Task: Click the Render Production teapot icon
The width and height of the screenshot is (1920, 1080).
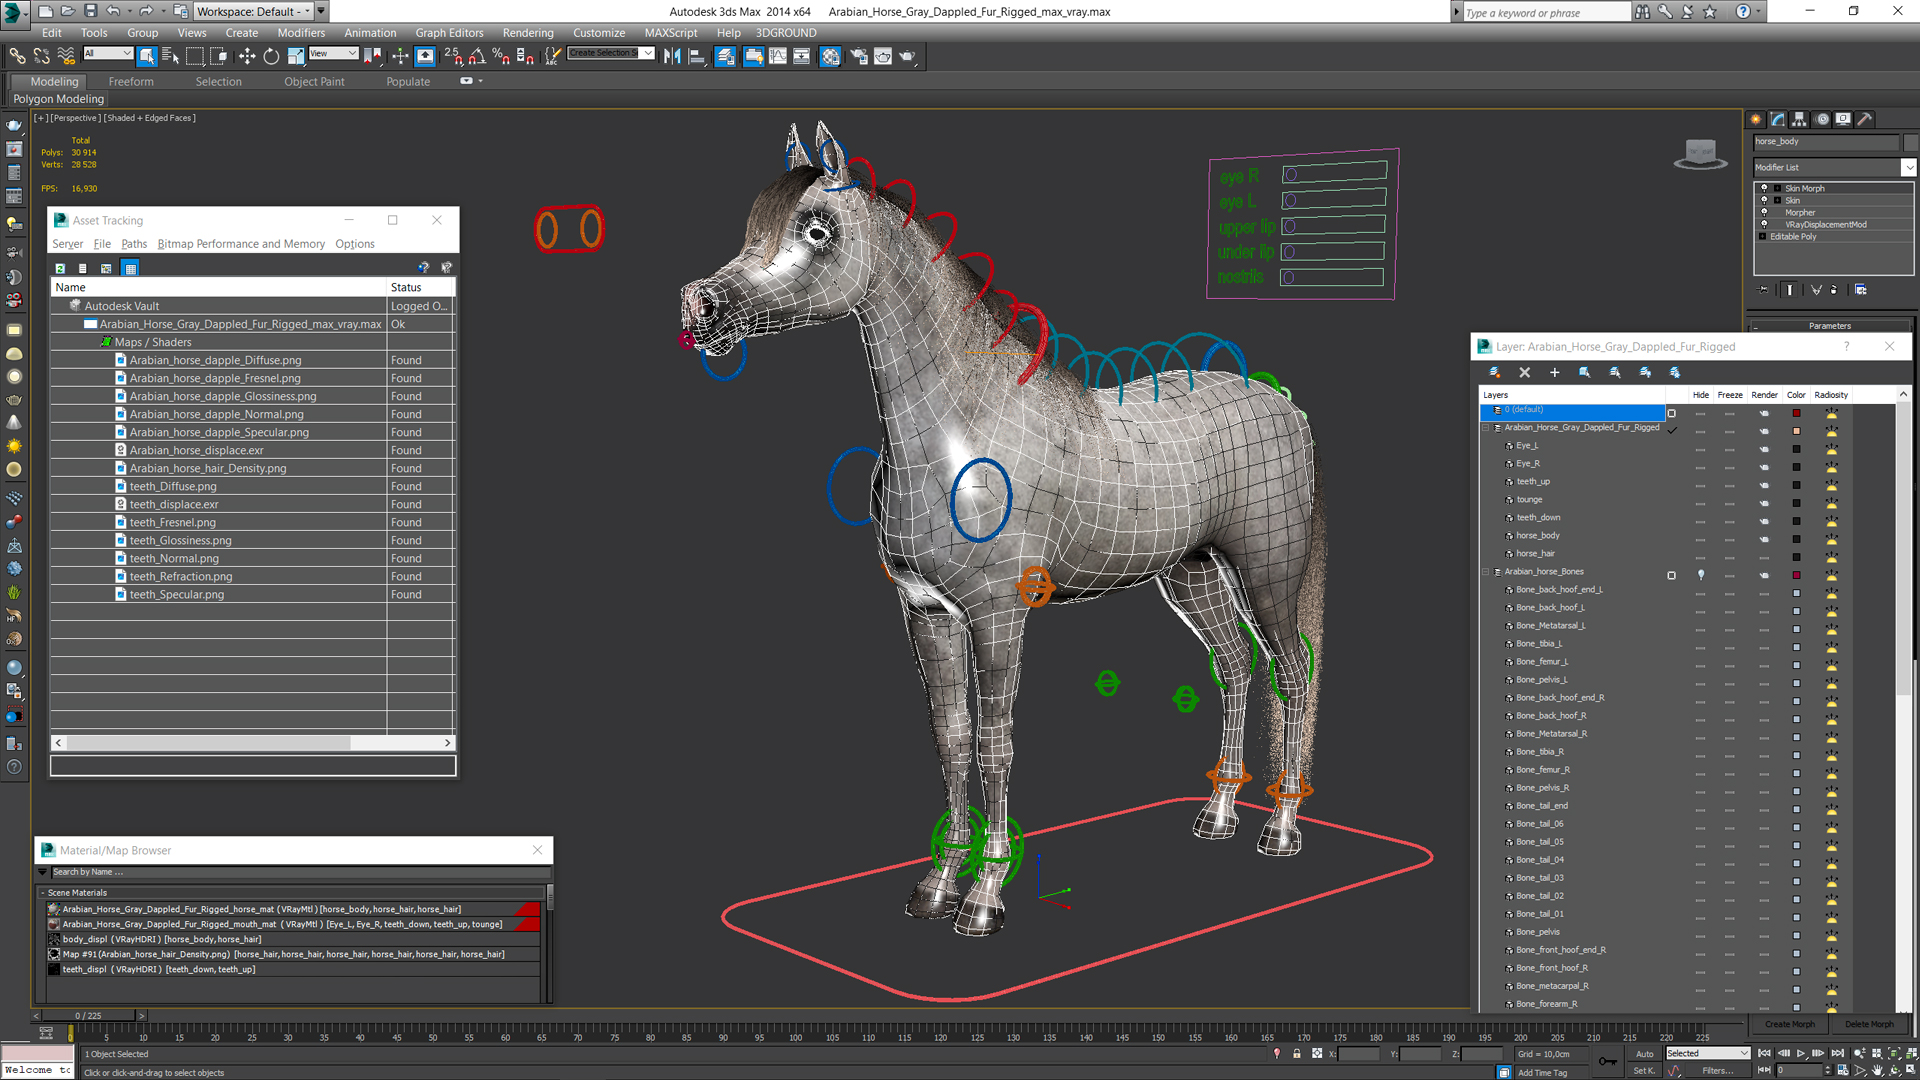Action: (x=907, y=56)
